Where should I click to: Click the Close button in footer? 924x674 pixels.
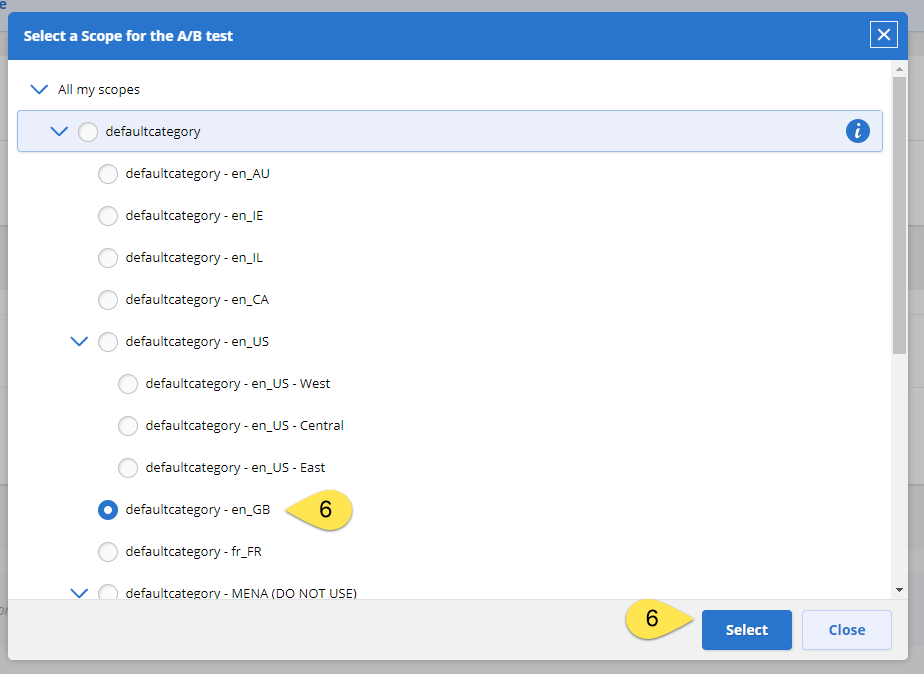(846, 630)
